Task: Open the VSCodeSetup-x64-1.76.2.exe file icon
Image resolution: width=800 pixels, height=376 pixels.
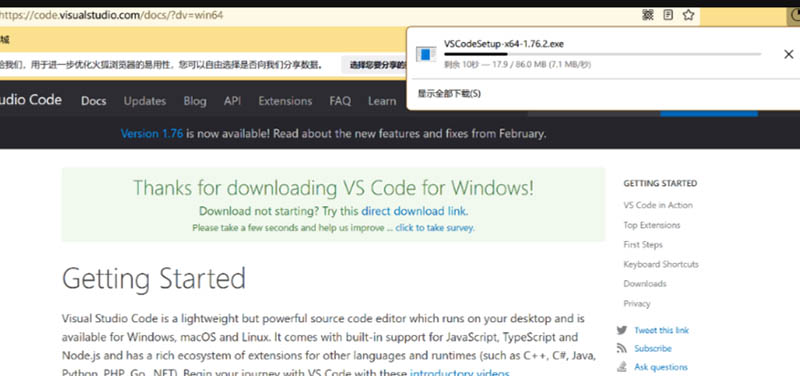Action: [x=426, y=54]
